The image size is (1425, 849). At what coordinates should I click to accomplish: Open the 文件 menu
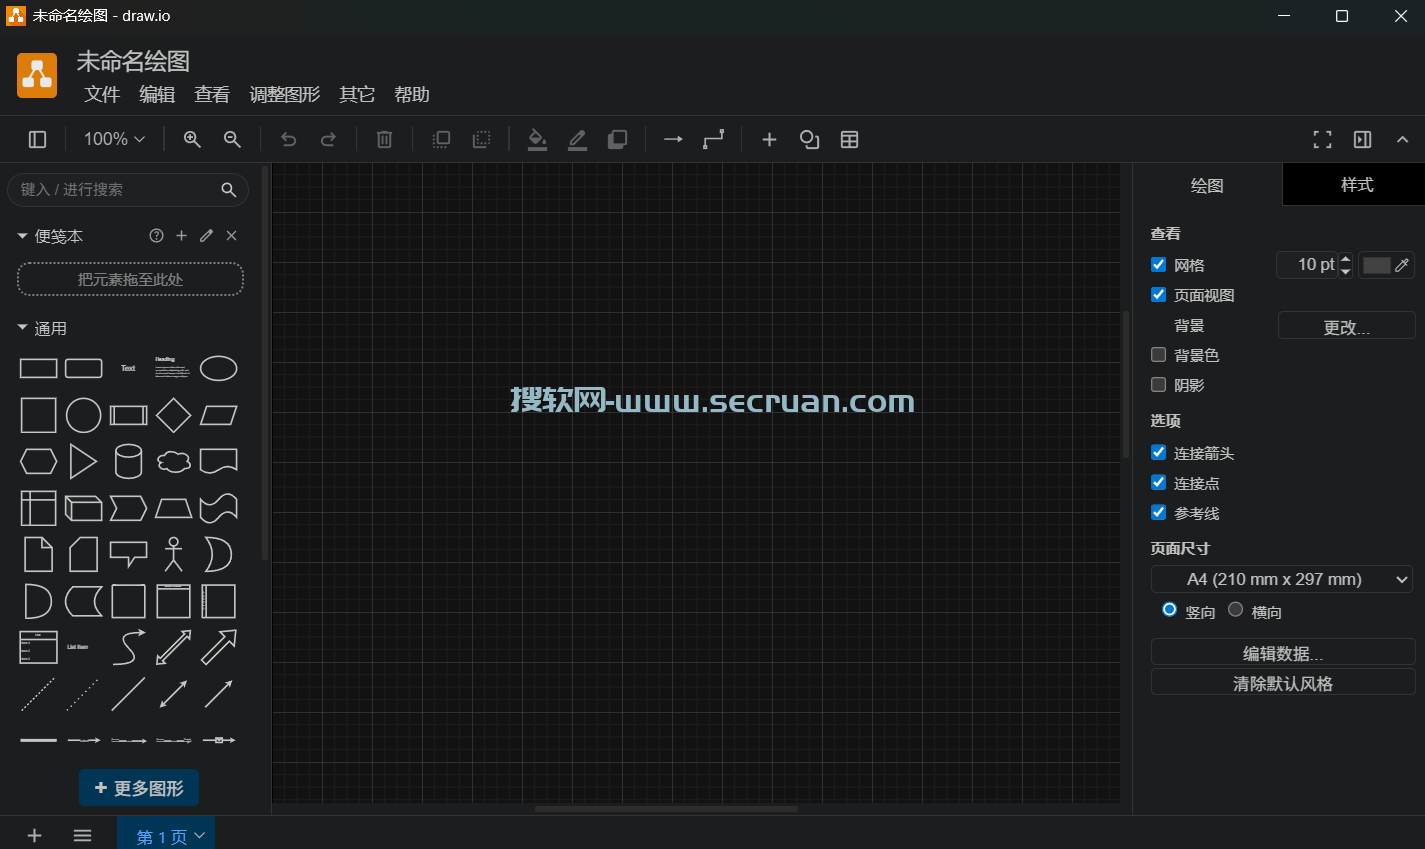pyautogui.click(x=102, y=94)
